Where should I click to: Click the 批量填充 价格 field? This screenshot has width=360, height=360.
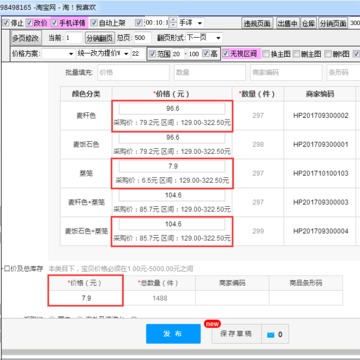pyautogui.click(x=133, y=72)
